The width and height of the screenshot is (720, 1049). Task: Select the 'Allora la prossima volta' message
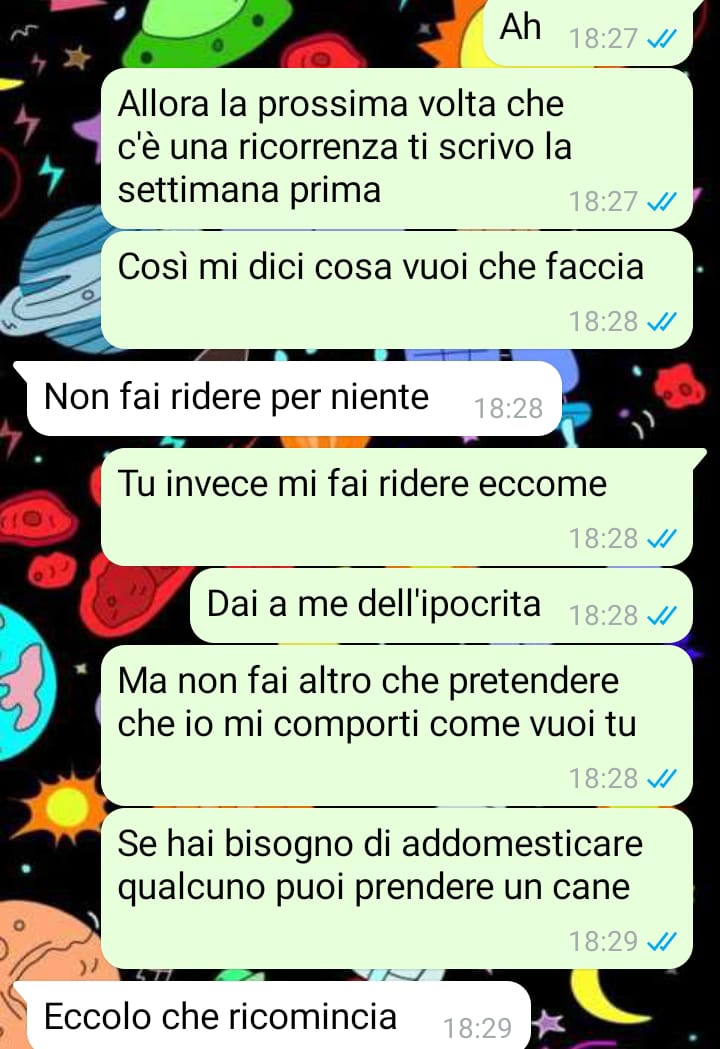click(396, 149)
